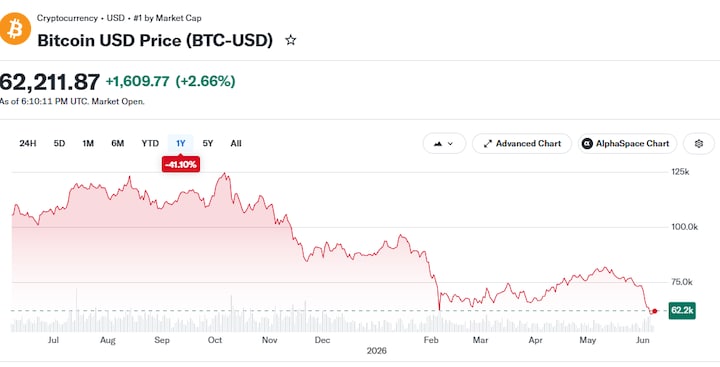Open the Advanced Chart button
720x367 pixels.
pyautogui.click(x=522, y=144)
